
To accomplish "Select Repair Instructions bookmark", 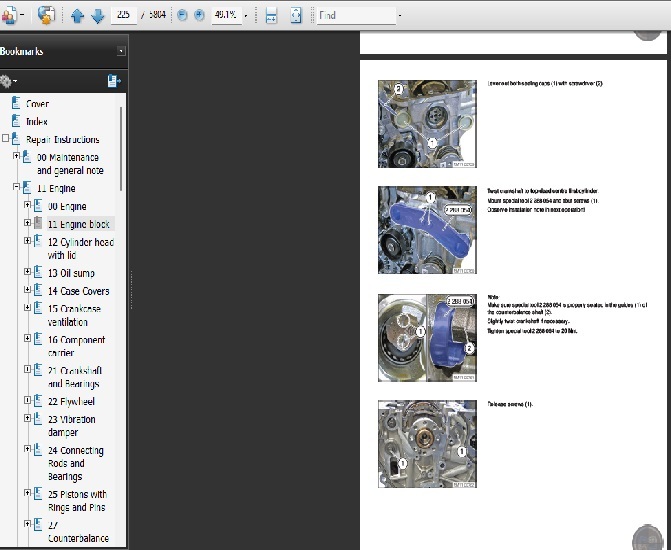I will [x=62, y=140].
